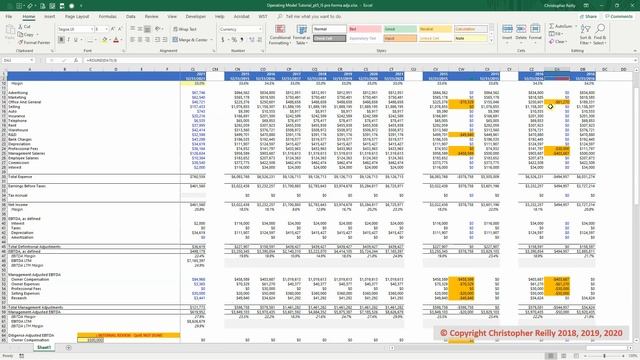The width and height of the screenshot is (640, 360).
Task: Select the Sheet1 worksheet tab
Action: tap(44, 347)
